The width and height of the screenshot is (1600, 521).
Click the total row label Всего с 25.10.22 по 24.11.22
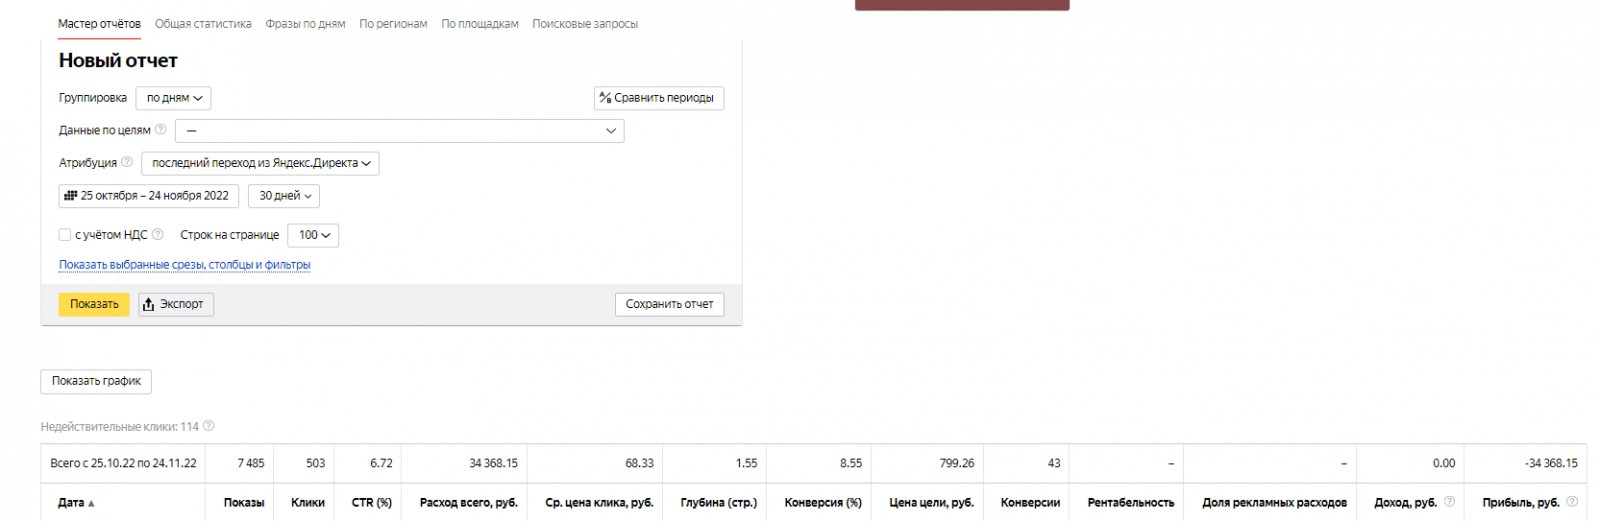[x=123, y=464]
